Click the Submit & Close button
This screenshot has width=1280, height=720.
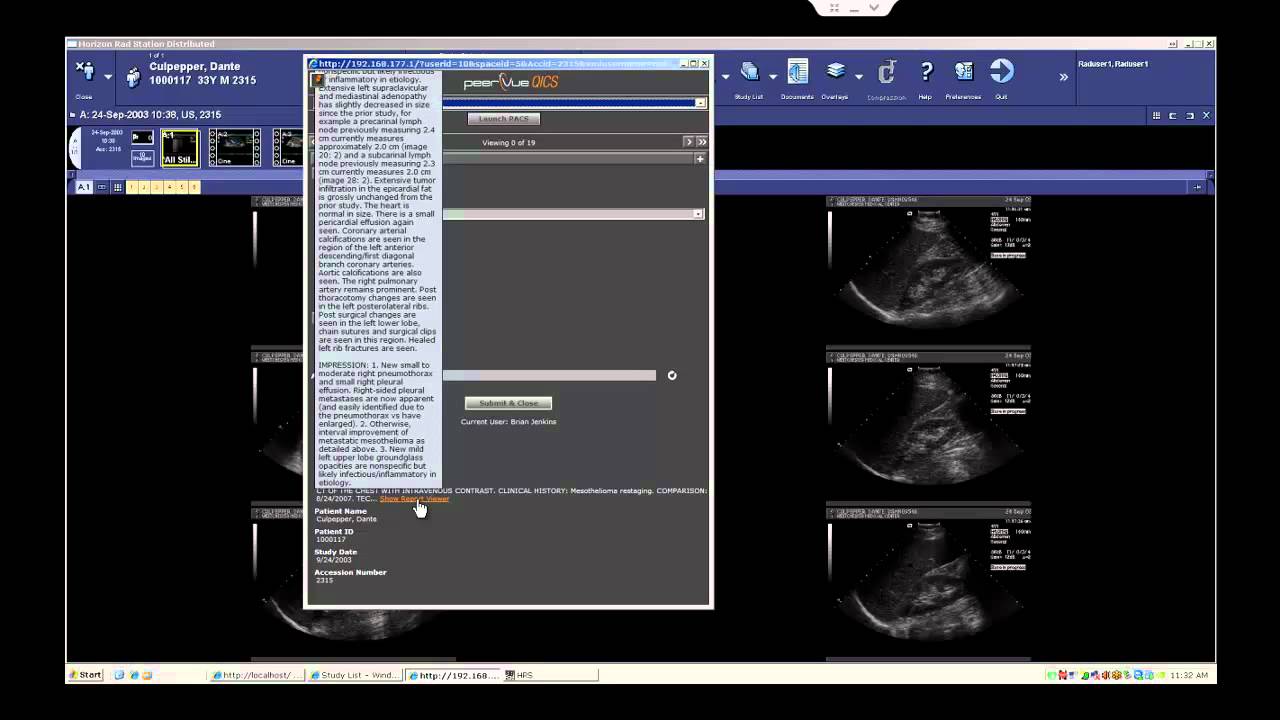click(508, 403)
